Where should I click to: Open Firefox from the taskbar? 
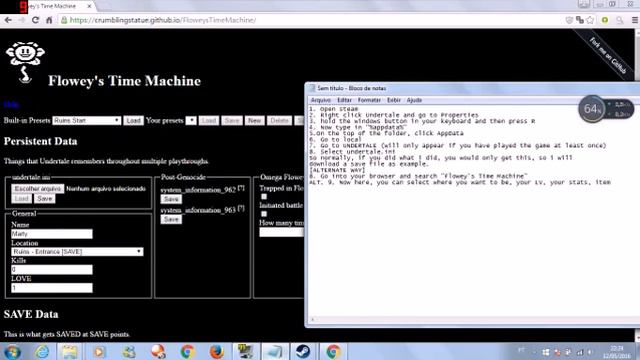(x=216, y=351)
